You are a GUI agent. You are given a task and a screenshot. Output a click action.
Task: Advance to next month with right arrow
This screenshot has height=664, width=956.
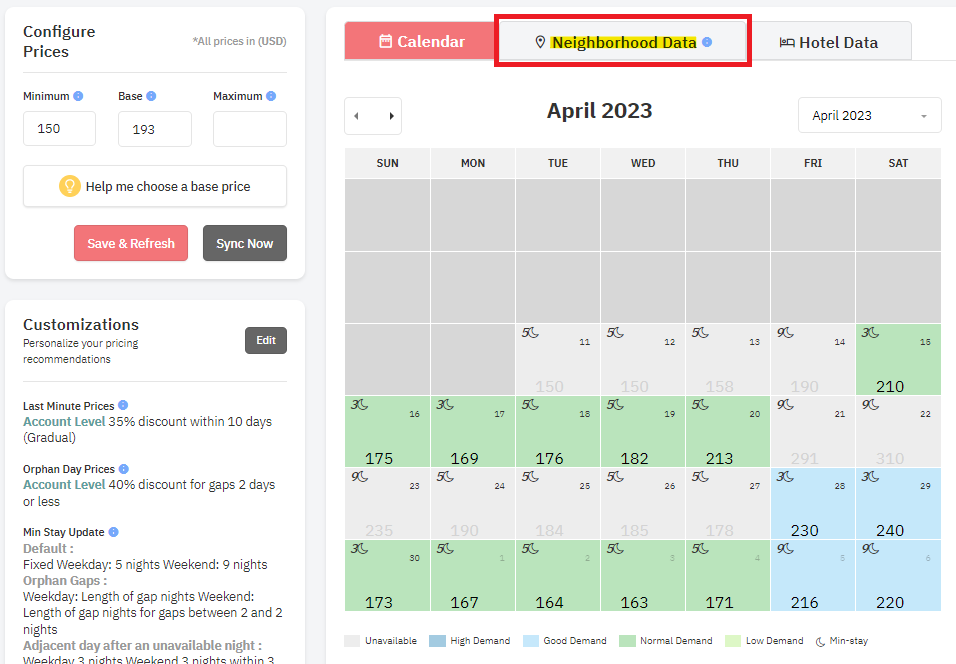coord(391,116)
